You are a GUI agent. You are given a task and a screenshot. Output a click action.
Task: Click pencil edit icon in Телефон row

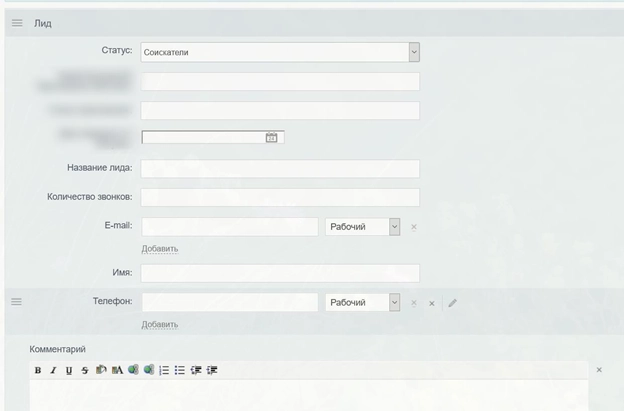(453, 302)
